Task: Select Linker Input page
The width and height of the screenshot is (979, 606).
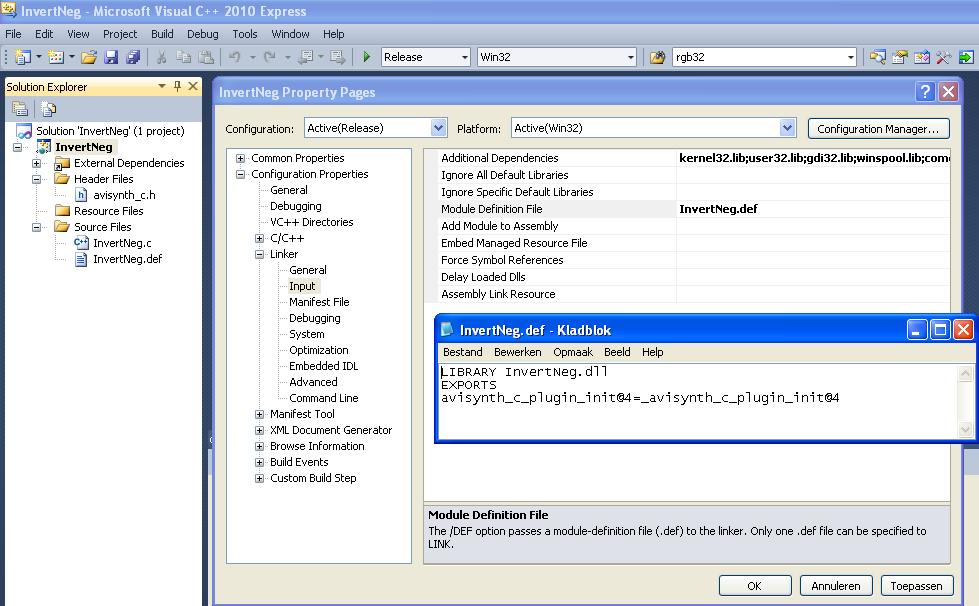Action: tap(302, 286)
